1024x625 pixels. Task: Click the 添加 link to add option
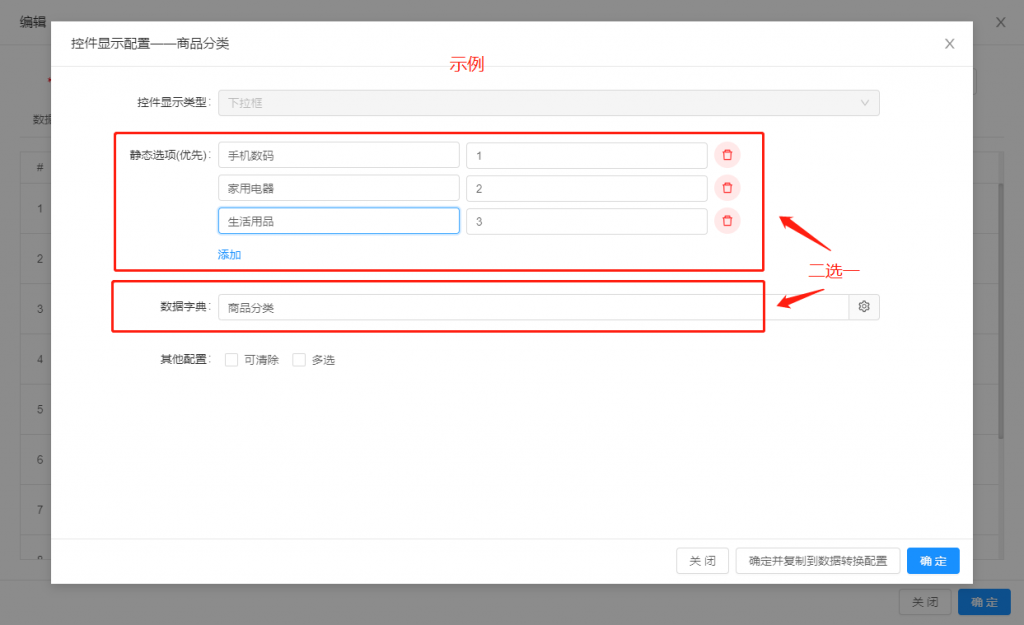pyautogui.click(x=229, y=254)
